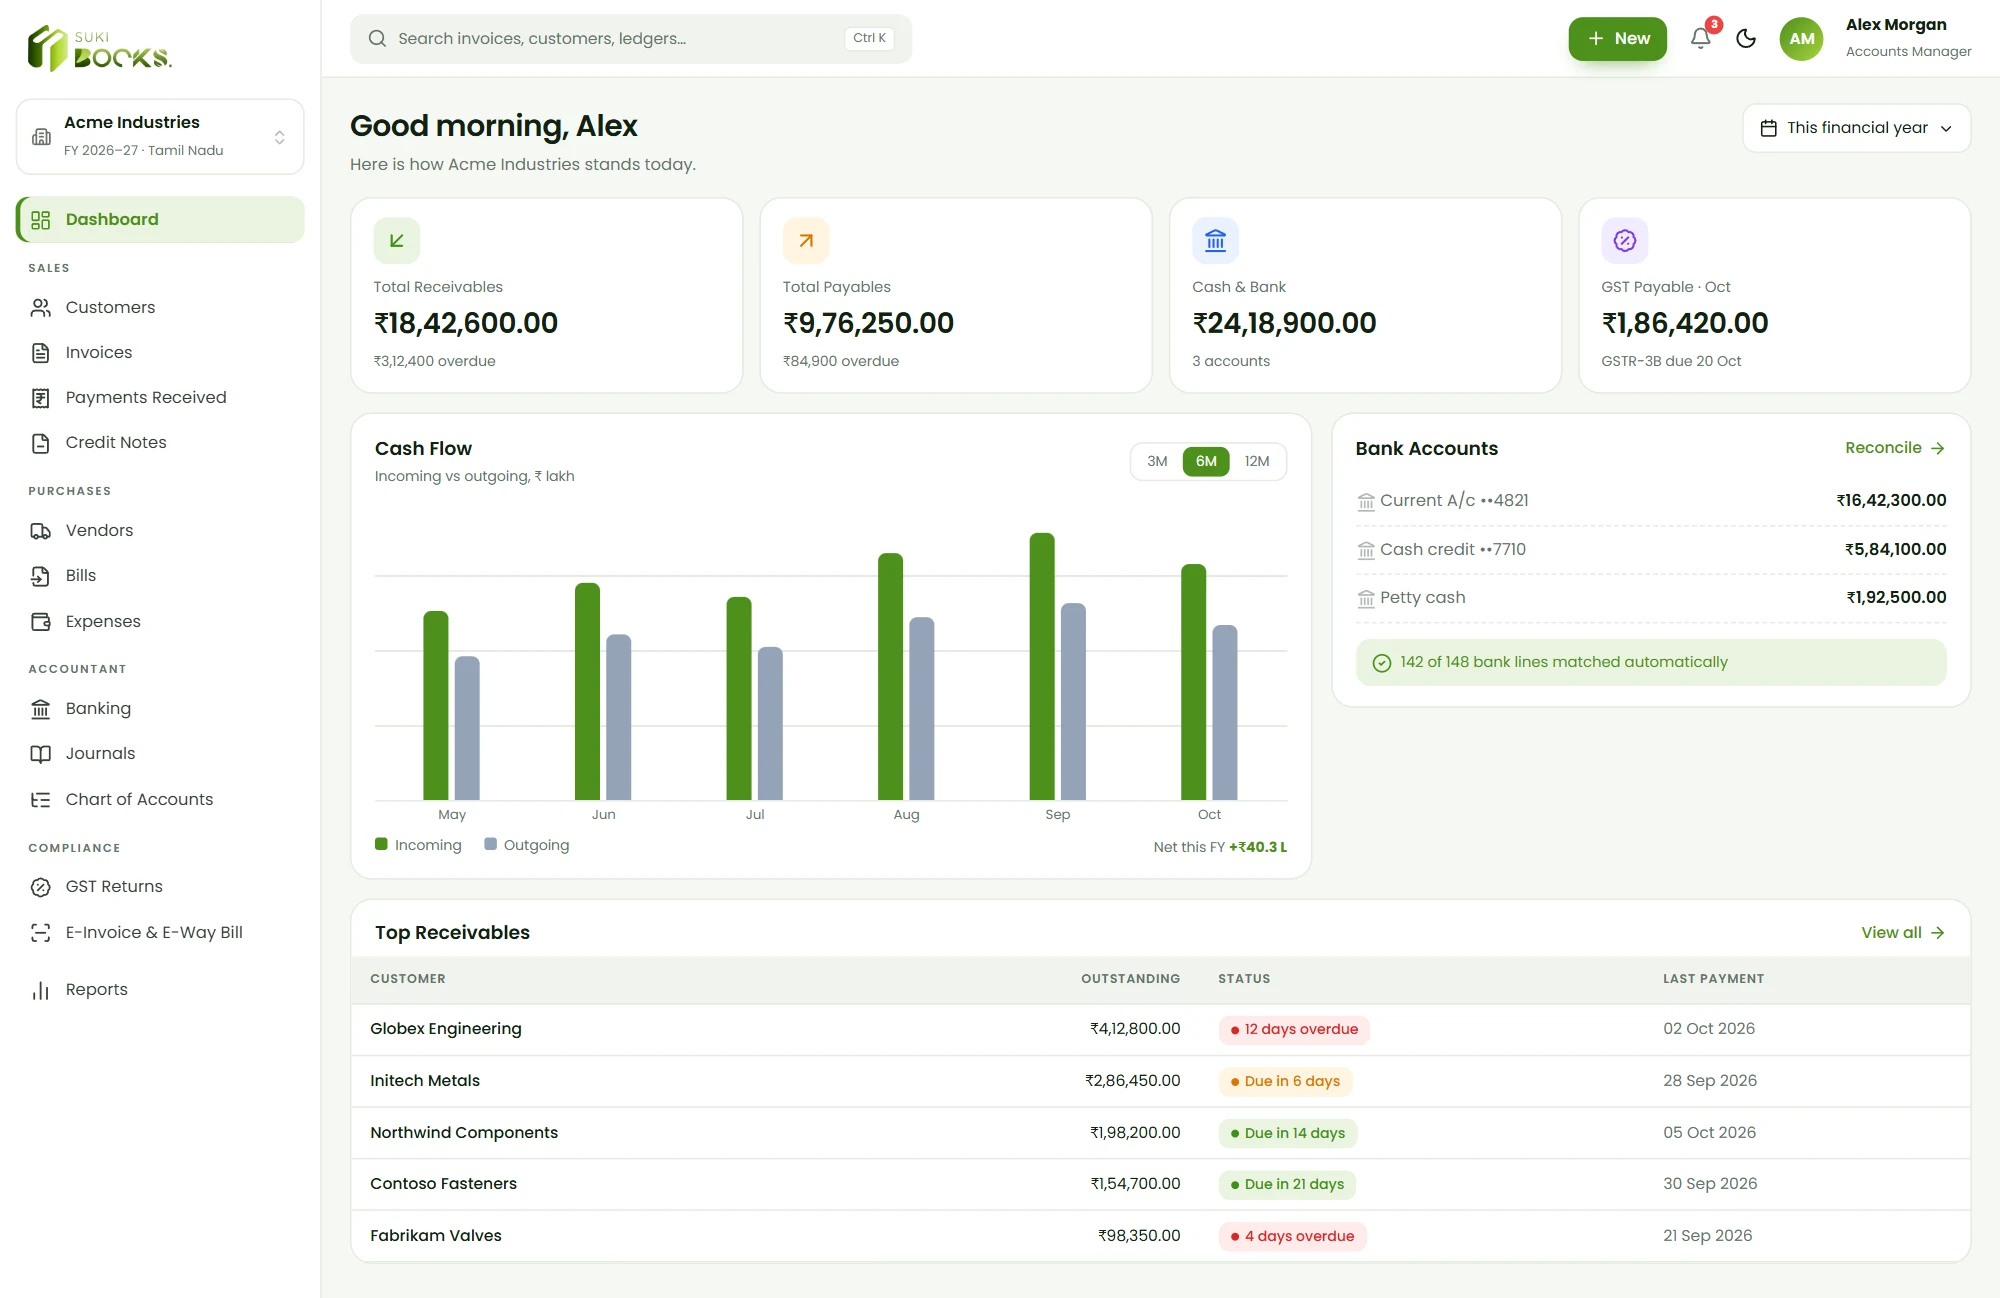This screenshot has height=1298, width=2000.
Task: Click View all in Top Receivables
Action: [x=1902, y=932]
